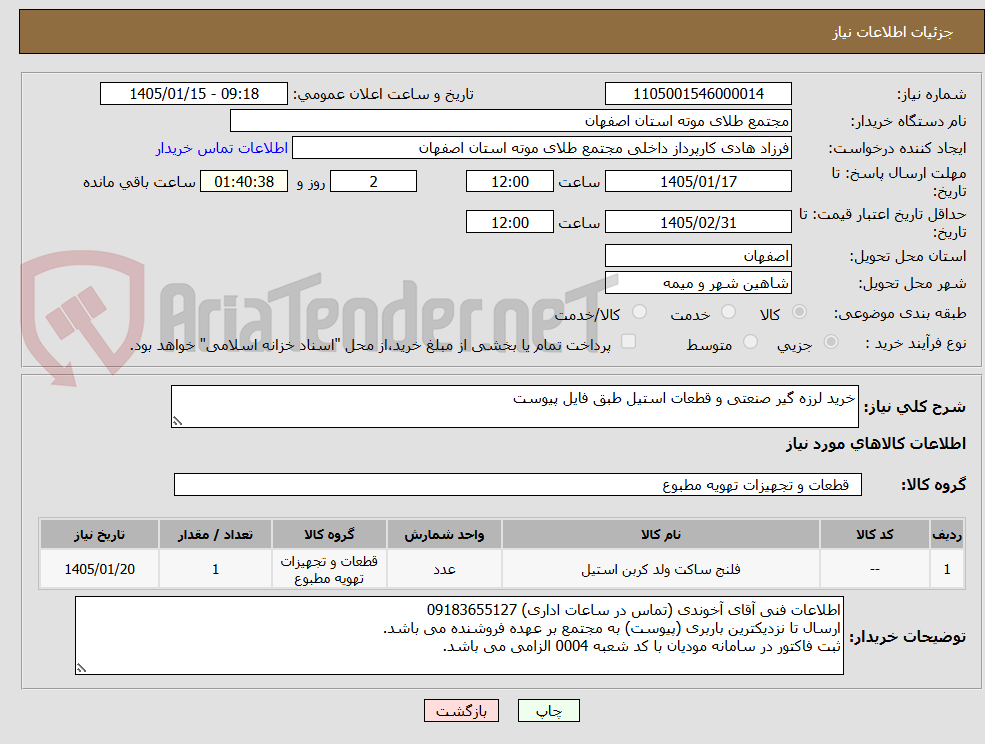The height and width of the screenshot is (744, 985).
Task: Click the ردیف column header
Action: pyautogui.click(x=947, y=535)
